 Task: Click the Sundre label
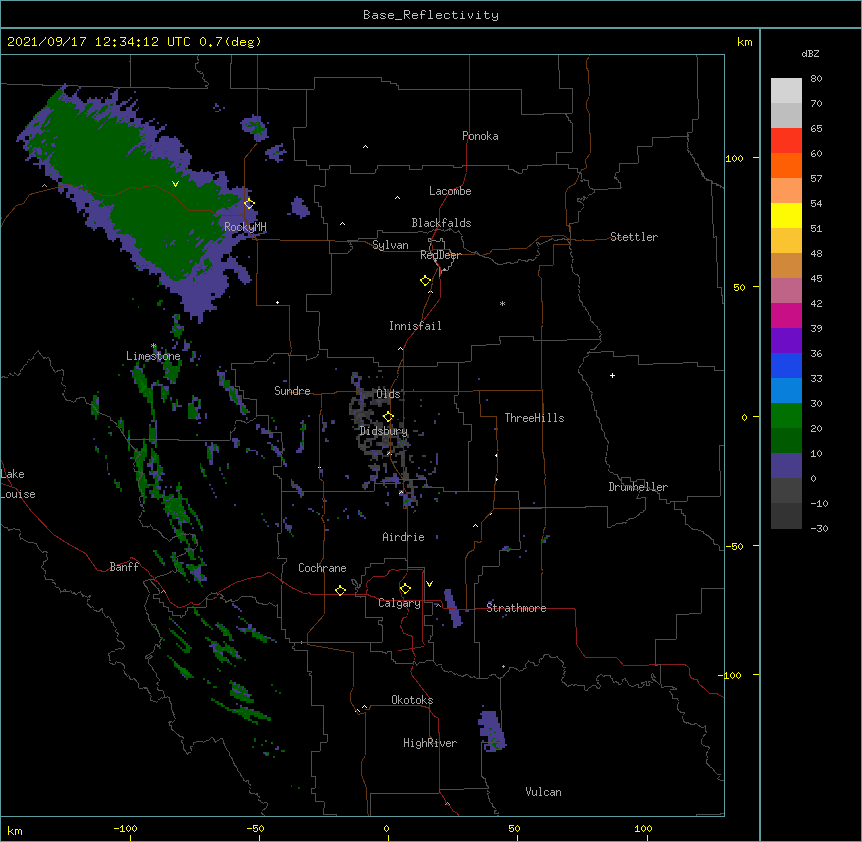(x=292, y=391)
